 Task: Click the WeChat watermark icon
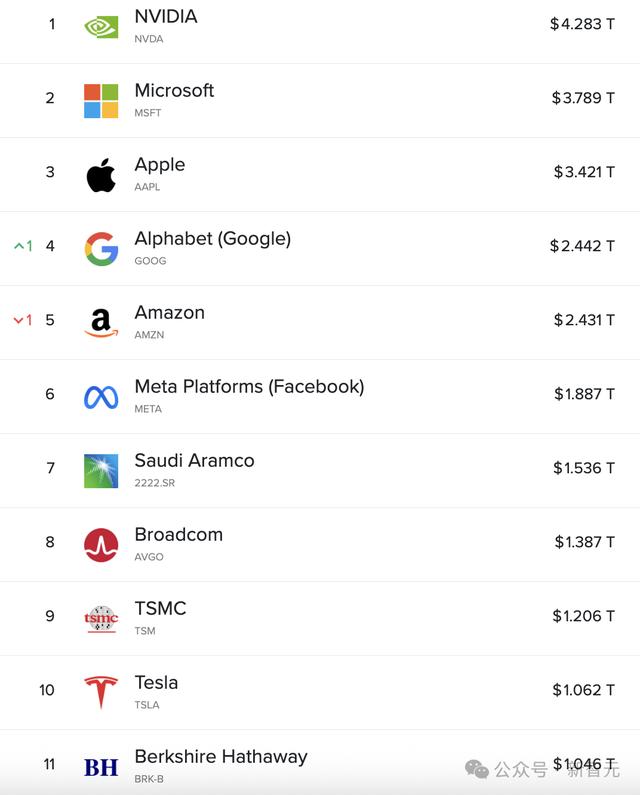(476, 769)
